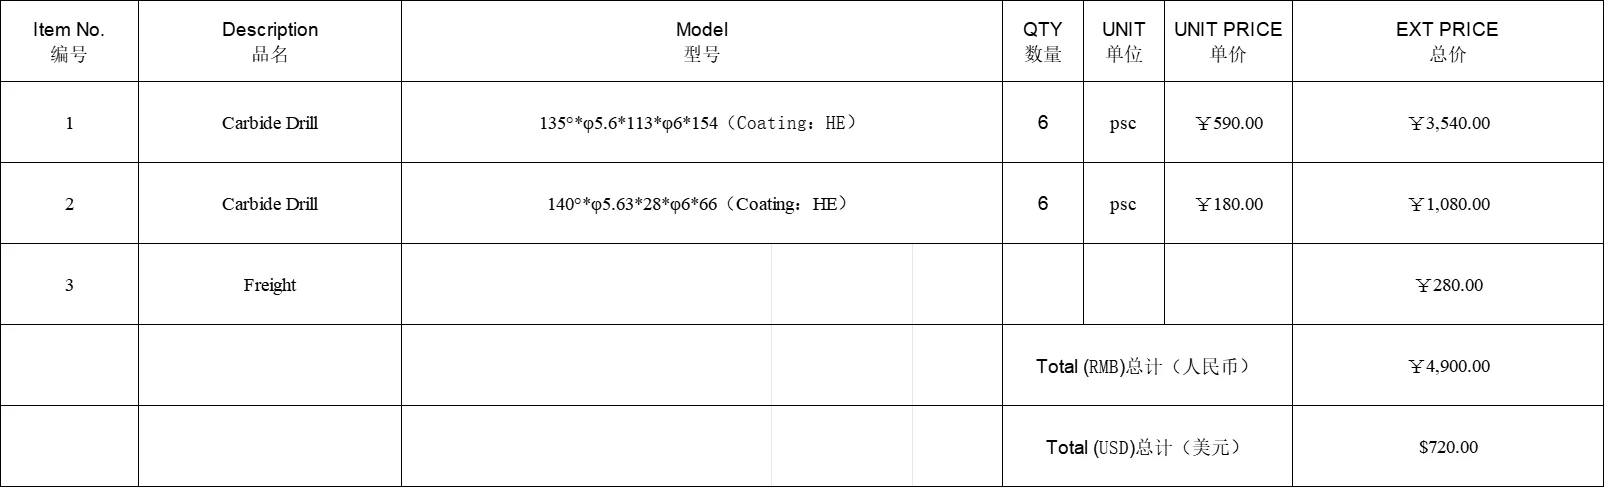Screen dimensions: 1604x487
Task: Select the ¥180.00 unit price cell
Action: [x=1228, y=203]
